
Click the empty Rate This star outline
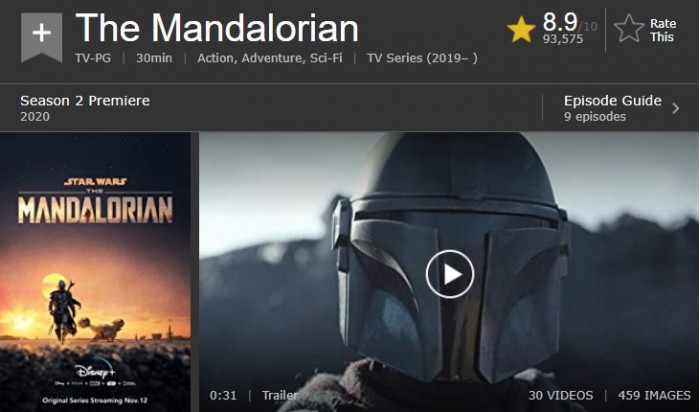[629, 28]
